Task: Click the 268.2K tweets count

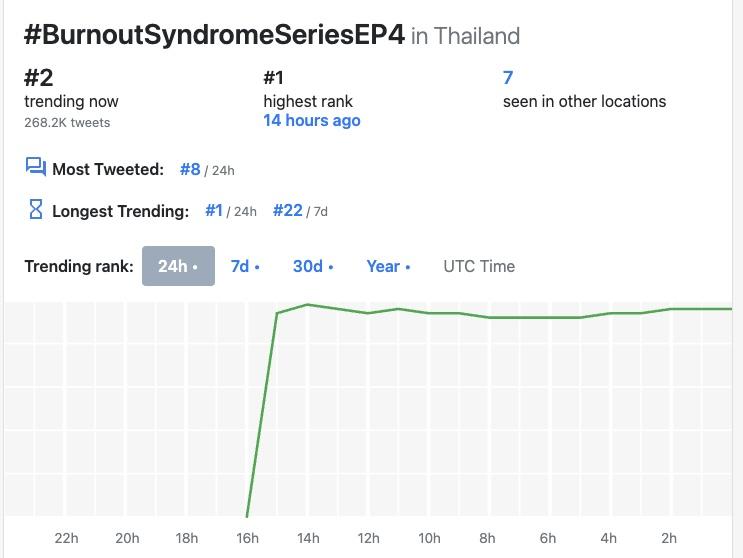Action: coord(67,123)
